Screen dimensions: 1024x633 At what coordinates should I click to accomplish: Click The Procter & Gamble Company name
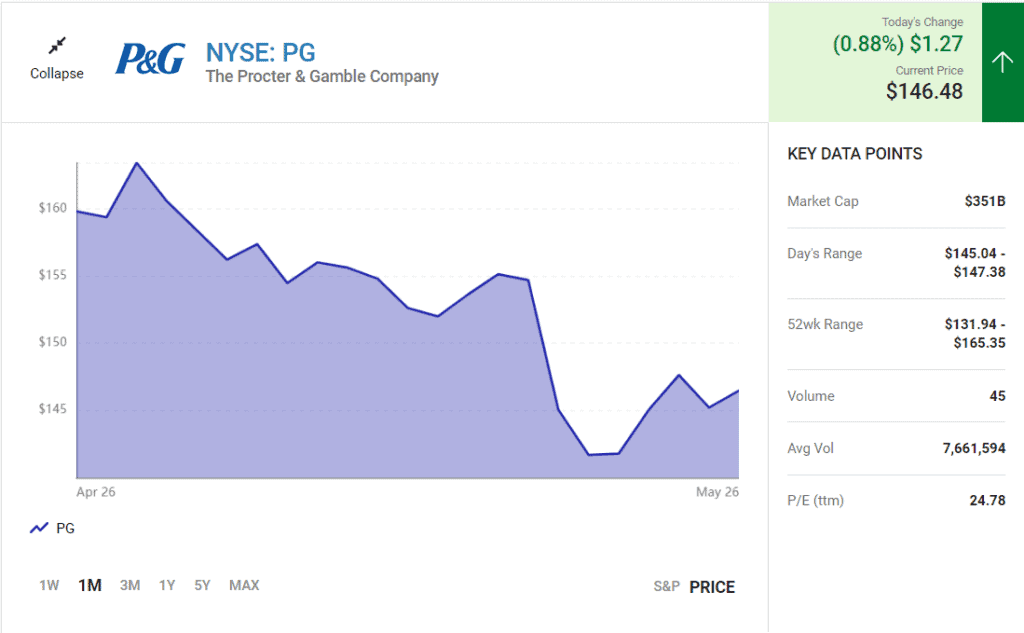pyautogui.click(x=322, y=76)
